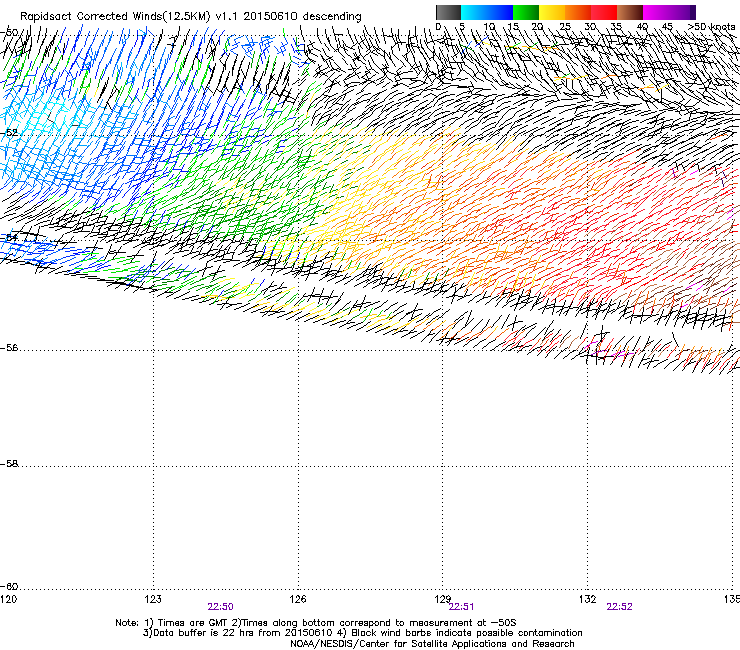
Task: Click the yellow 20-25 knots legend swatch
Action: click(x=552, y=12)
